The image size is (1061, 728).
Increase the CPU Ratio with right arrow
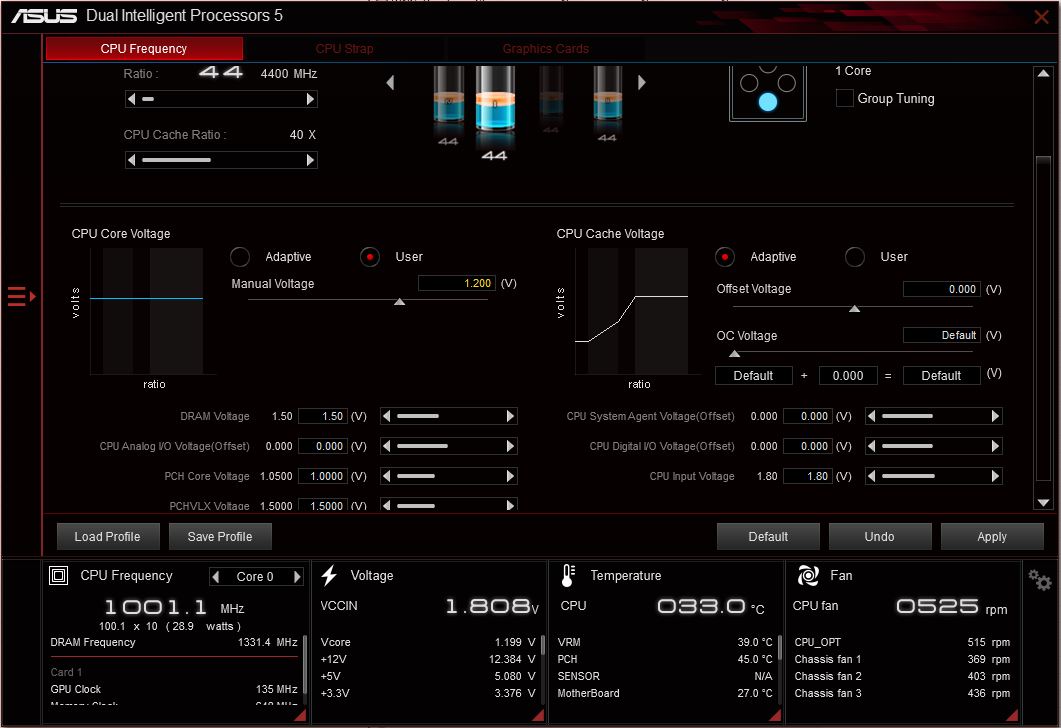311,99
